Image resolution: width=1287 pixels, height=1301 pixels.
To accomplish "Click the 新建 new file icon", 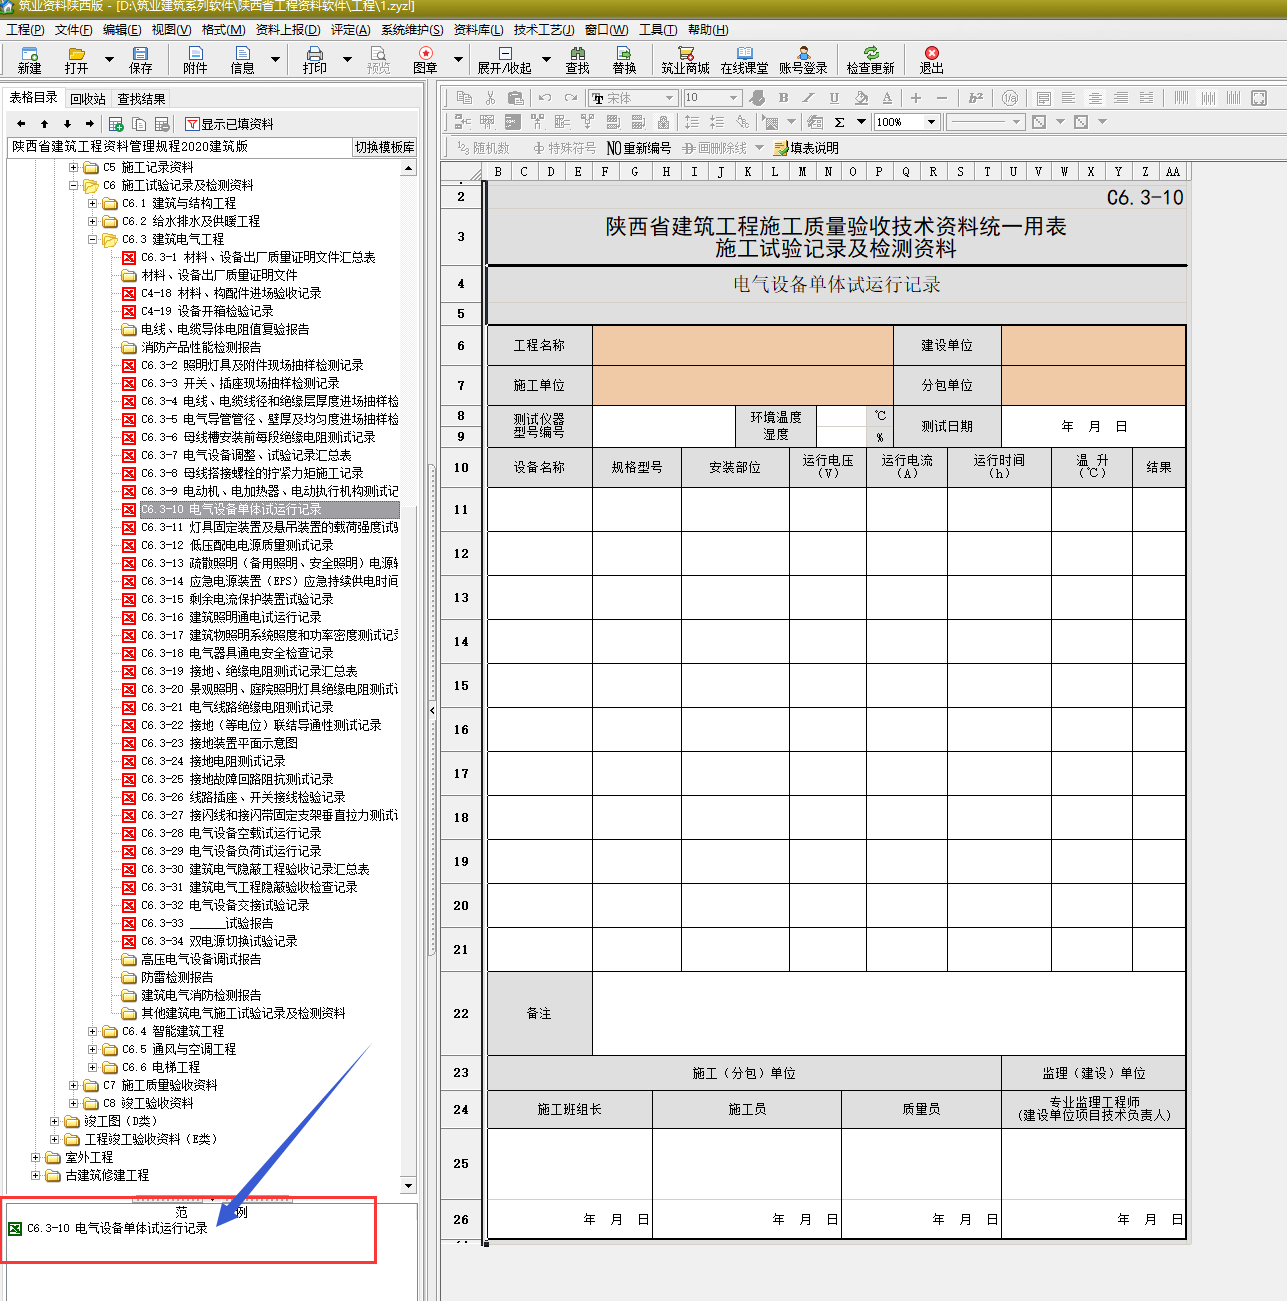I will pyautogui.click(x=29, y=59).
